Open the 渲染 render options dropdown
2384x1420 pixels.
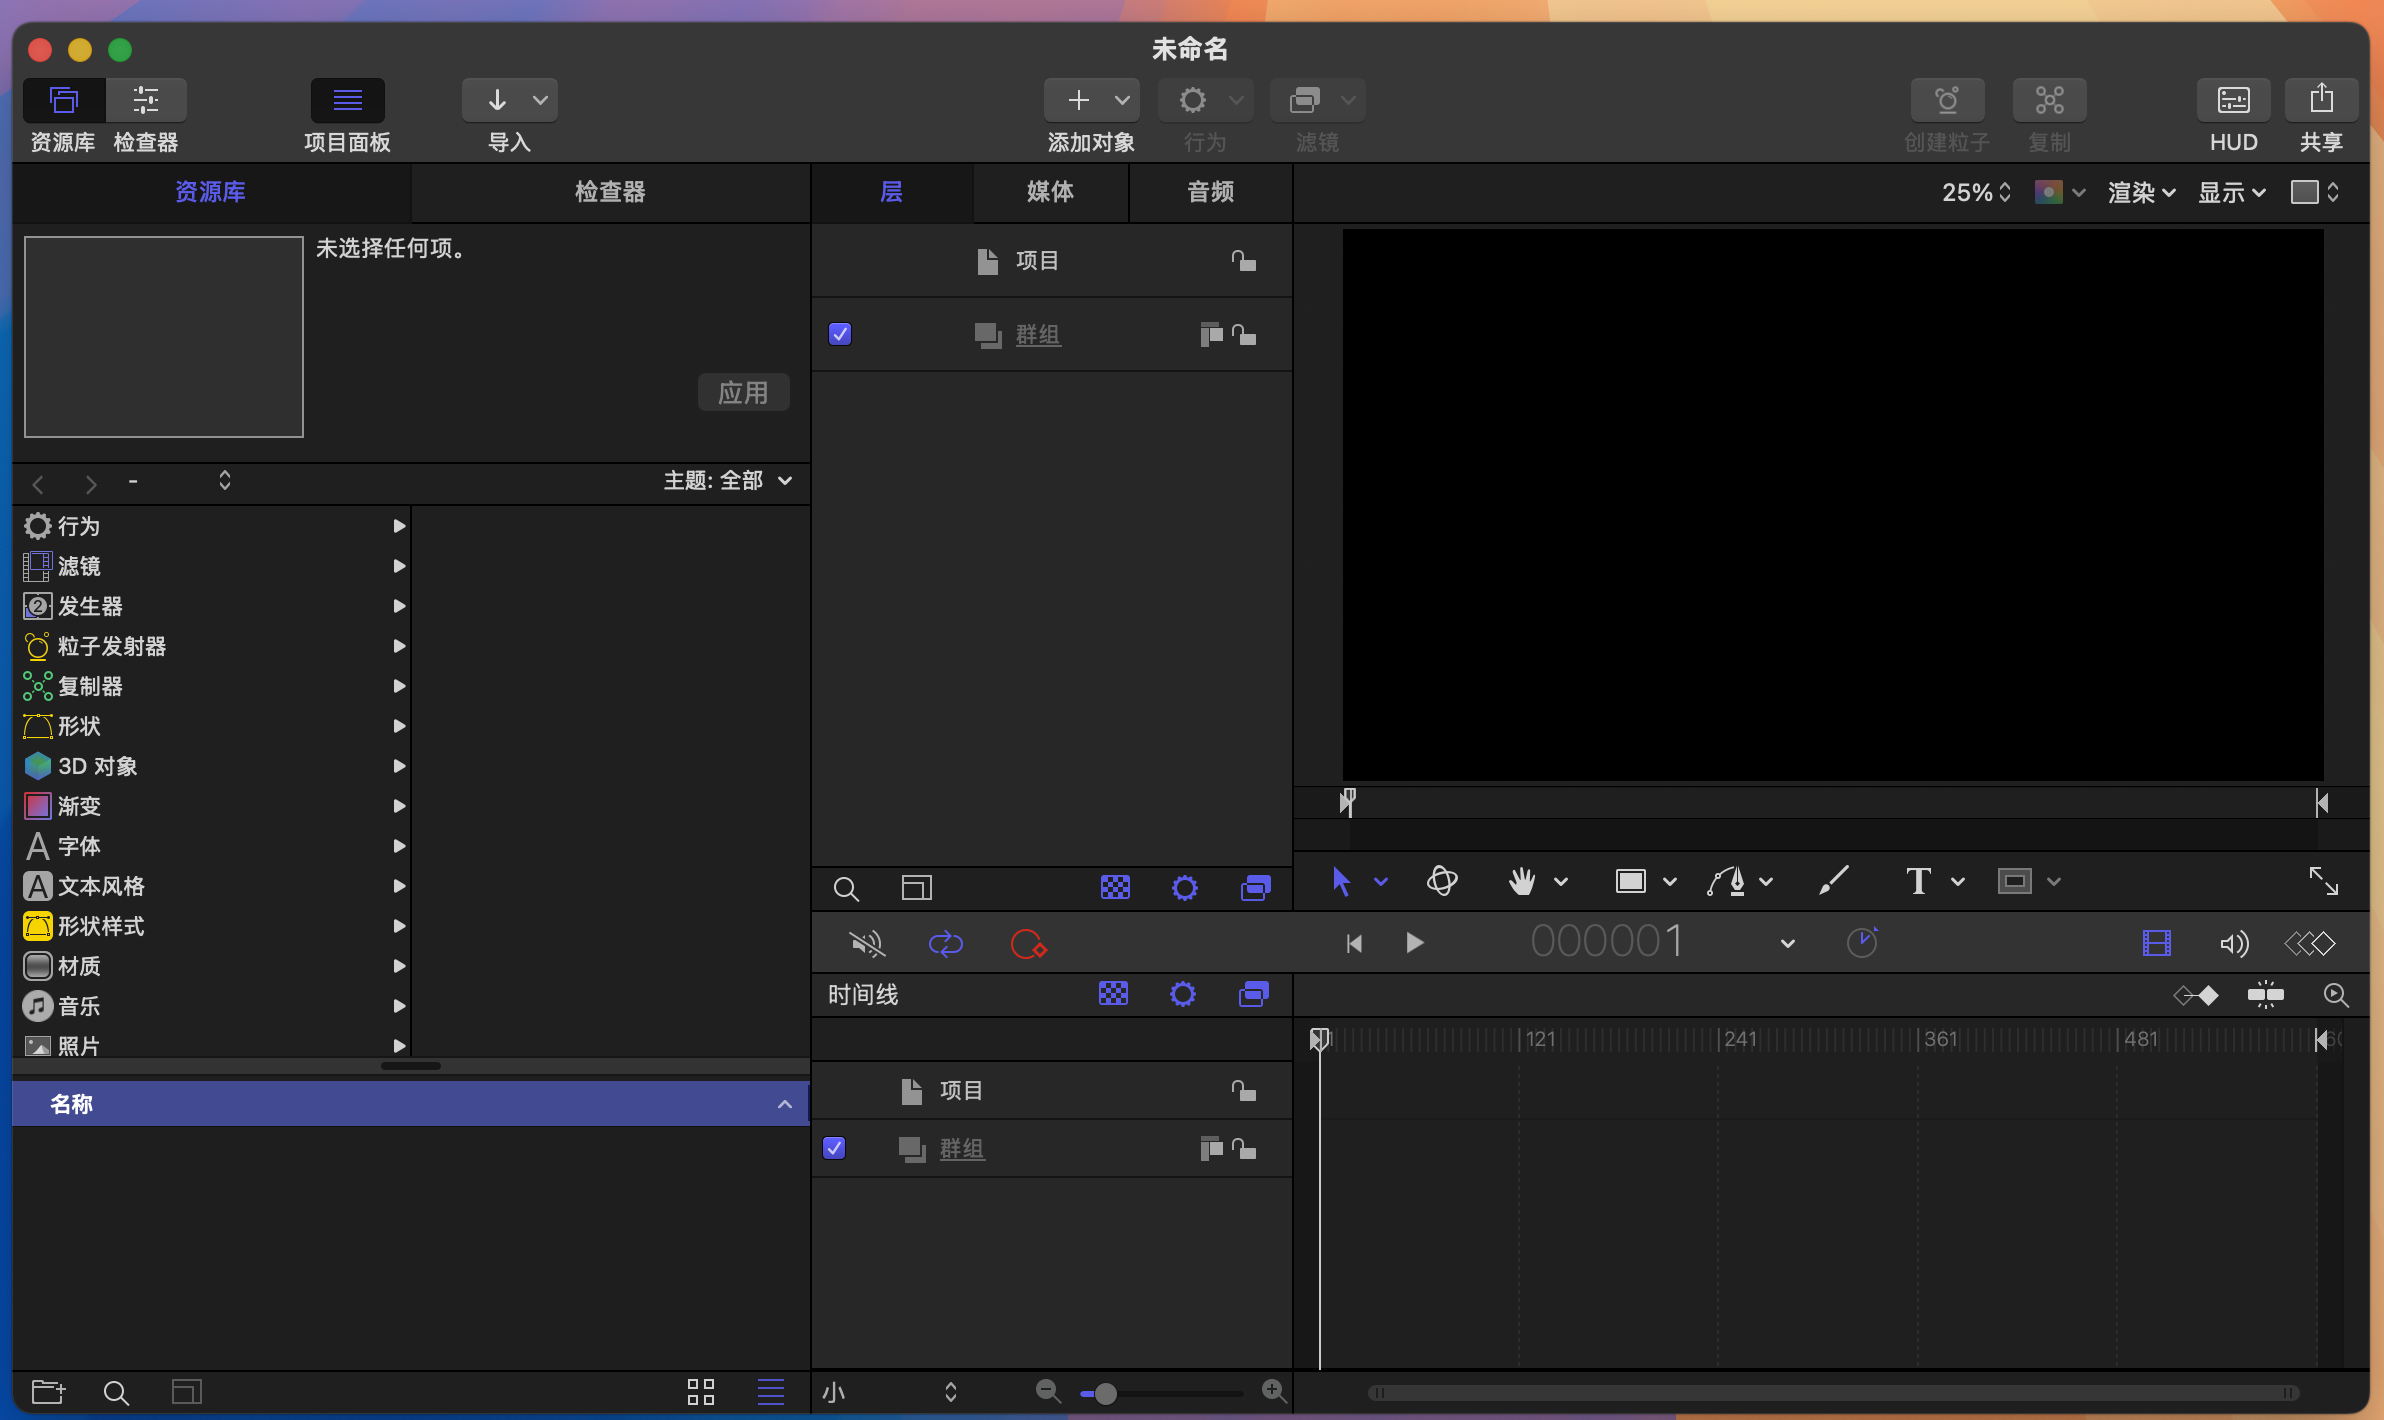point(2138,192)
